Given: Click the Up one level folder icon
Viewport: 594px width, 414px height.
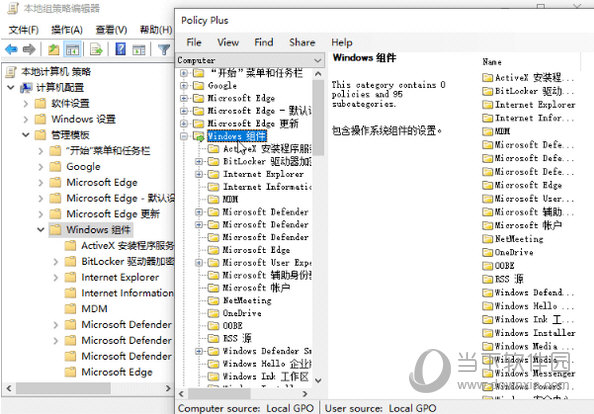Looking at the screenshot, I should (53, 49).
